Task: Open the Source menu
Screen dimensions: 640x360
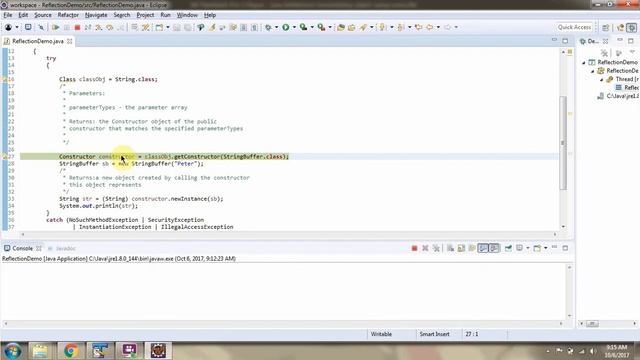Action: (43, 15)
